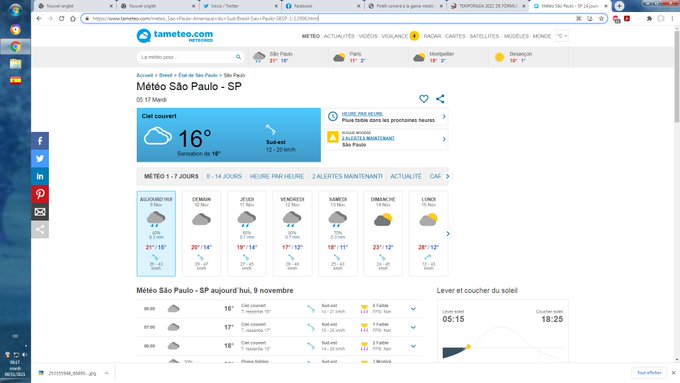Click the Tout afficher downloads button
Image resolution: width=680 pixels, height=383 pixels.
(649, 373)
